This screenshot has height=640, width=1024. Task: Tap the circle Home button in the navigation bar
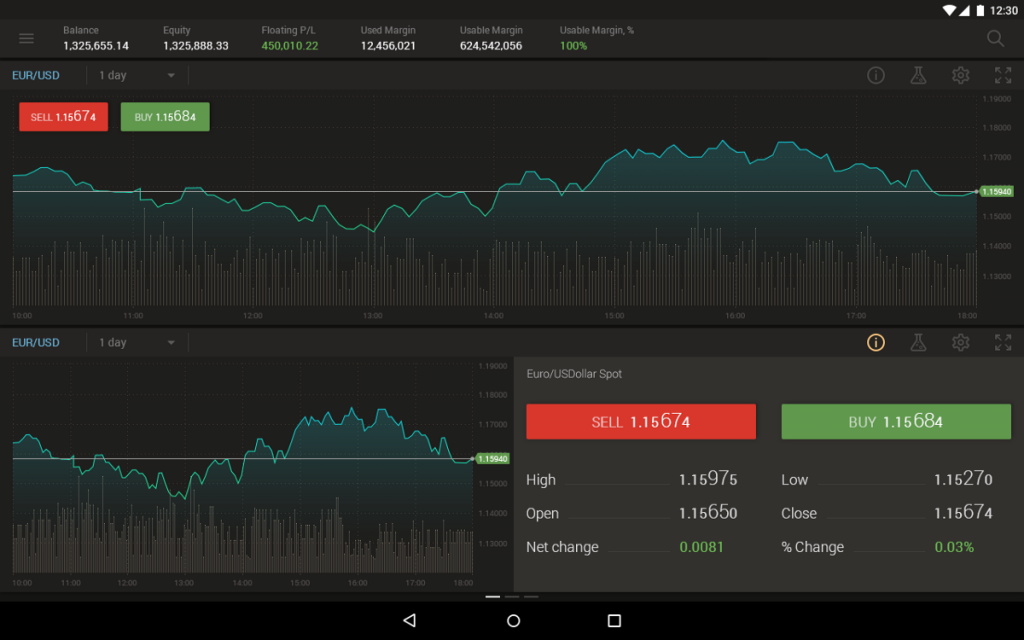click(x=512, y=620)
